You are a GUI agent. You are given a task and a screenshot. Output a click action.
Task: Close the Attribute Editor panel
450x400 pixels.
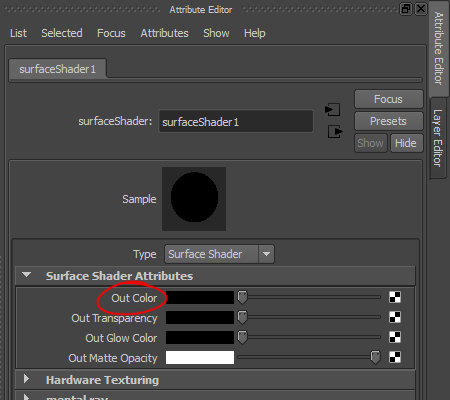421,9
